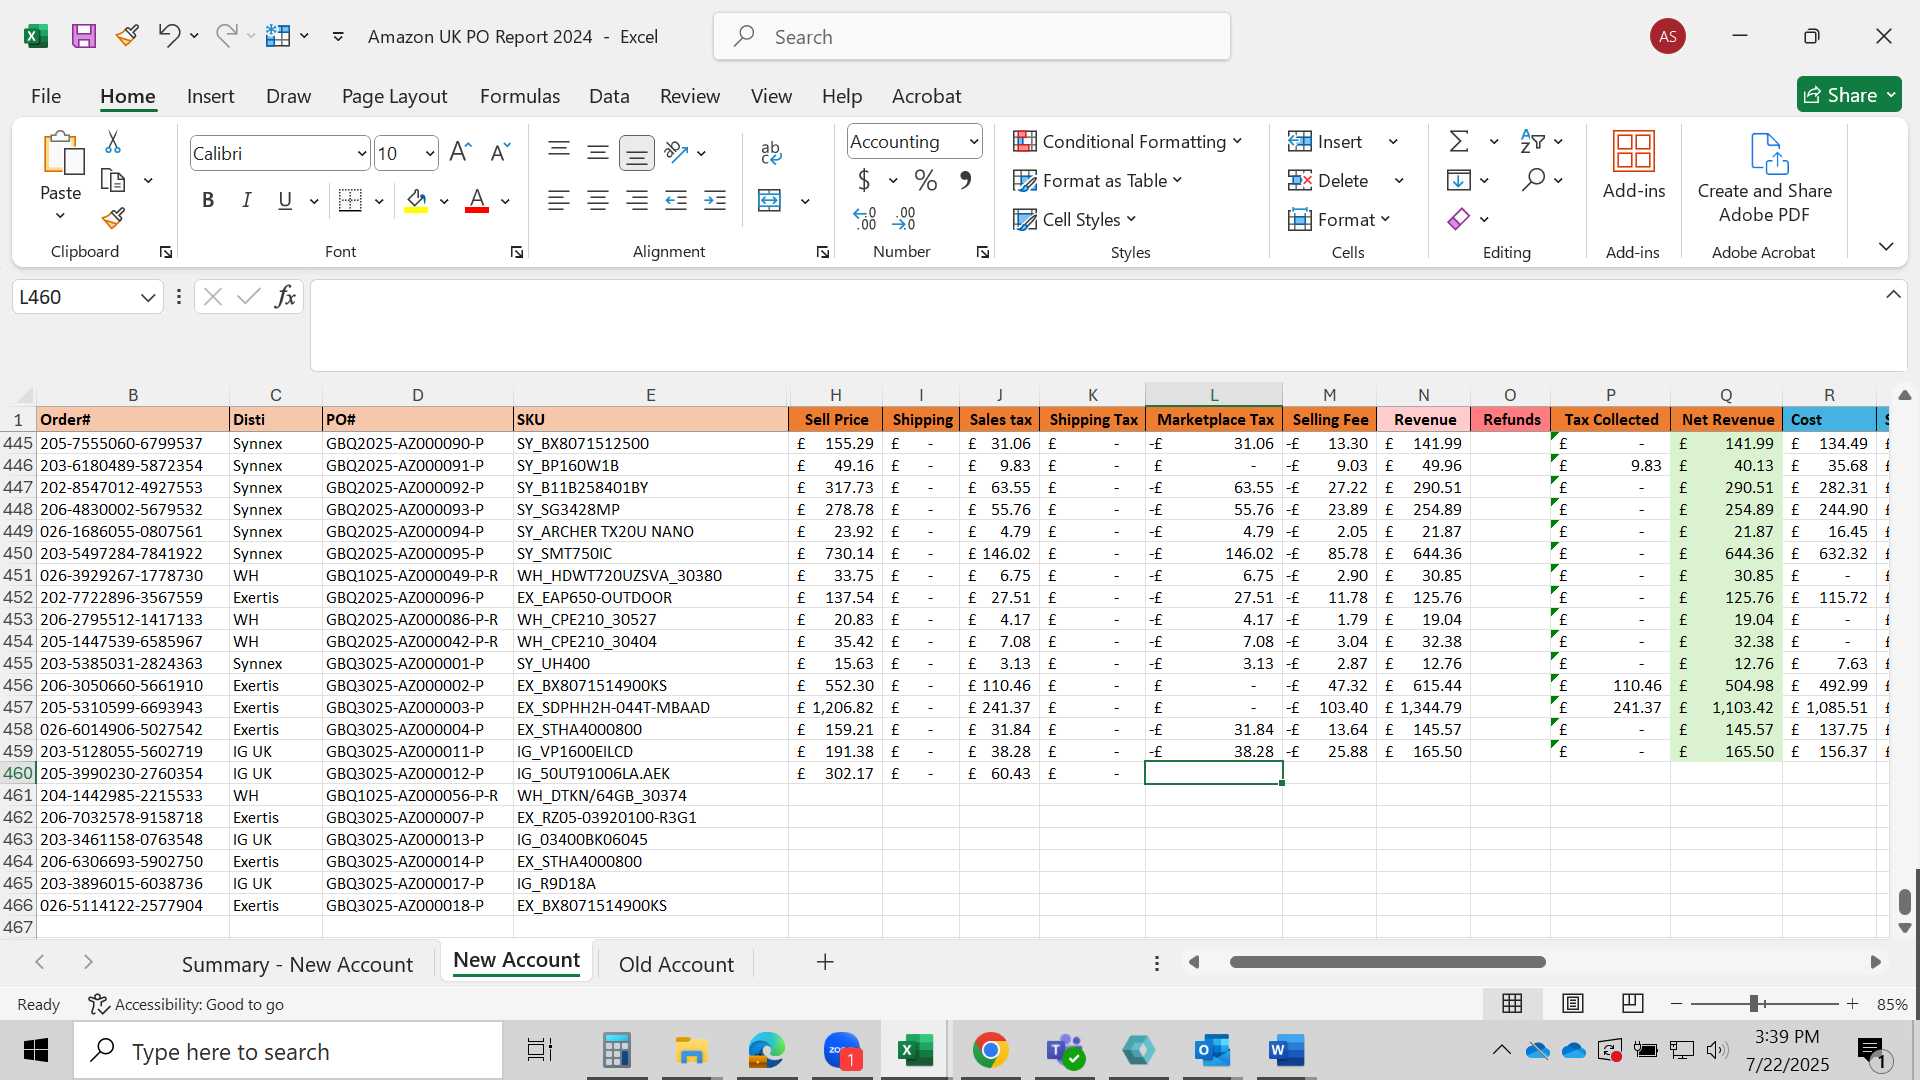
Task: Switch to the Data ribbon tab
Action: (x=609, y=96)
